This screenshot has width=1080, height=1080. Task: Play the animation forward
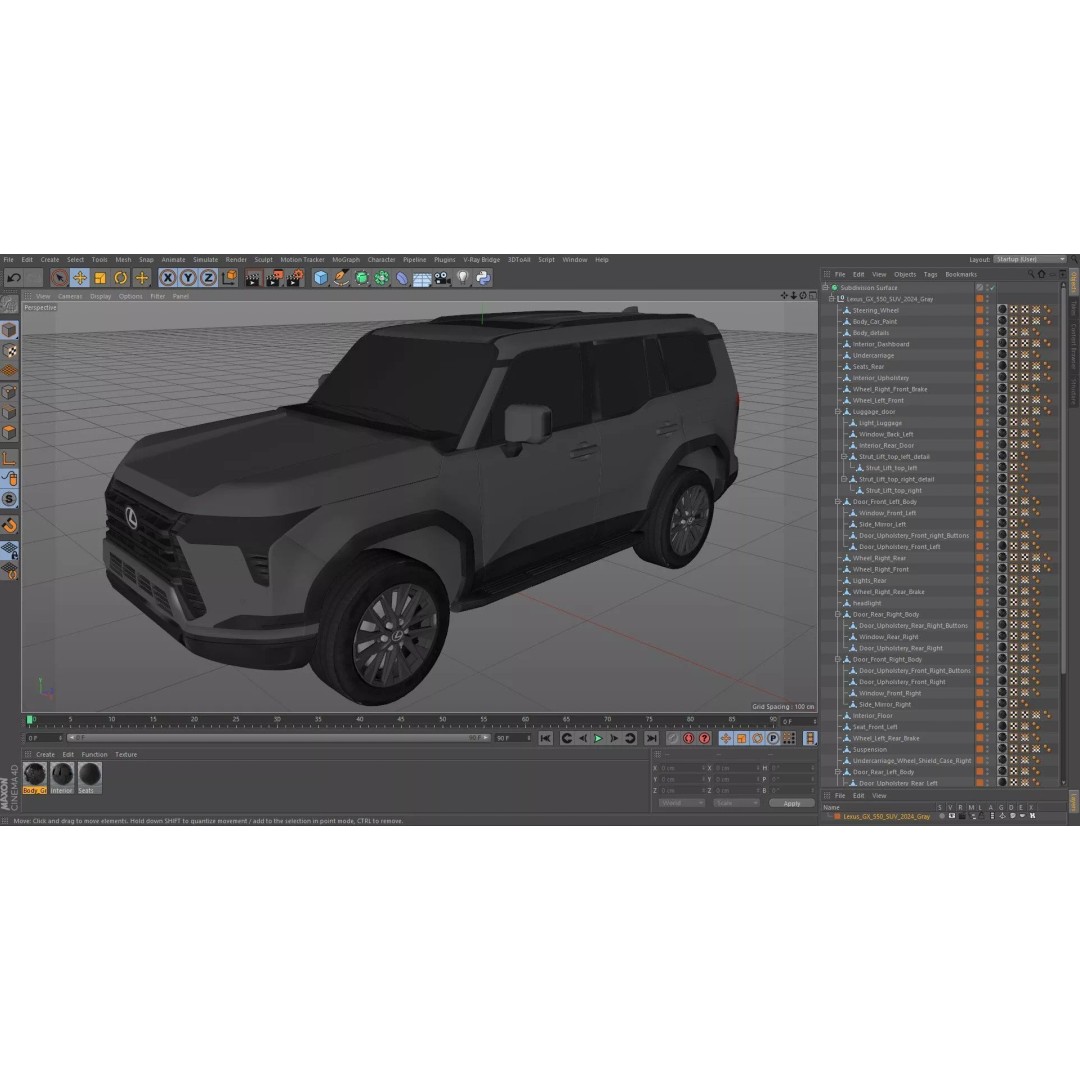[x=599, y=738]
